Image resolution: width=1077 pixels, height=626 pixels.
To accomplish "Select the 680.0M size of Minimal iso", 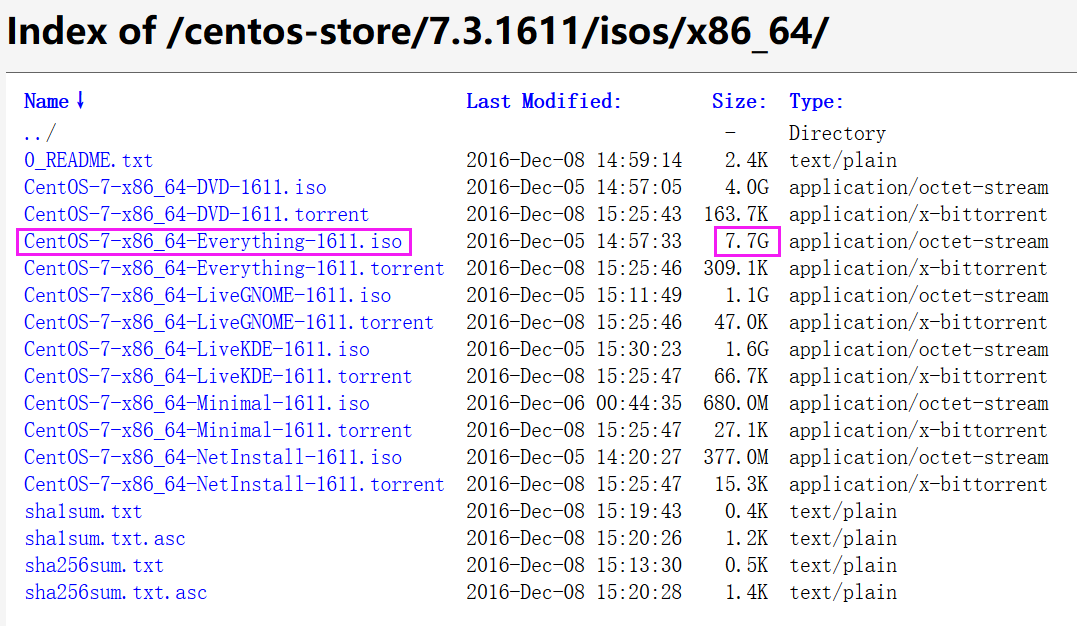I will (x=736, y=403).
